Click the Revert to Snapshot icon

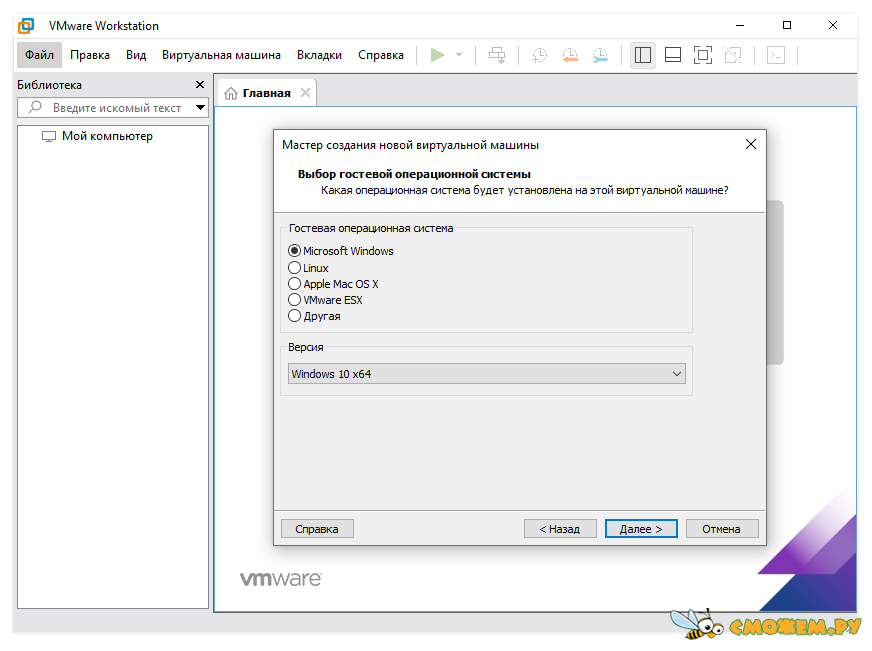point(570,55)
